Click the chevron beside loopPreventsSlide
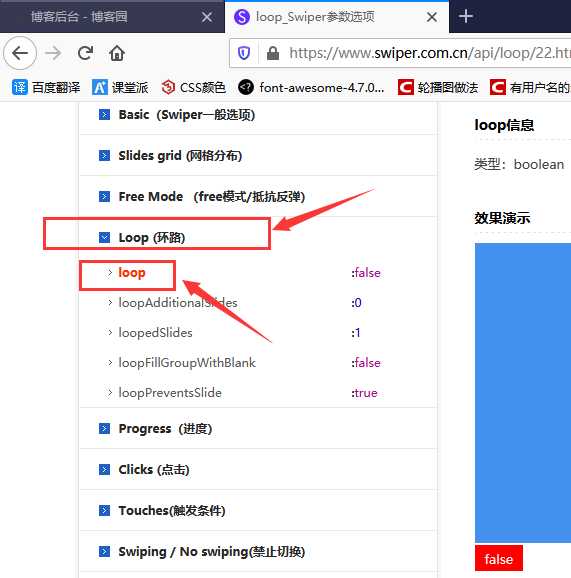The image size is (571, 578). coord(109,393)
